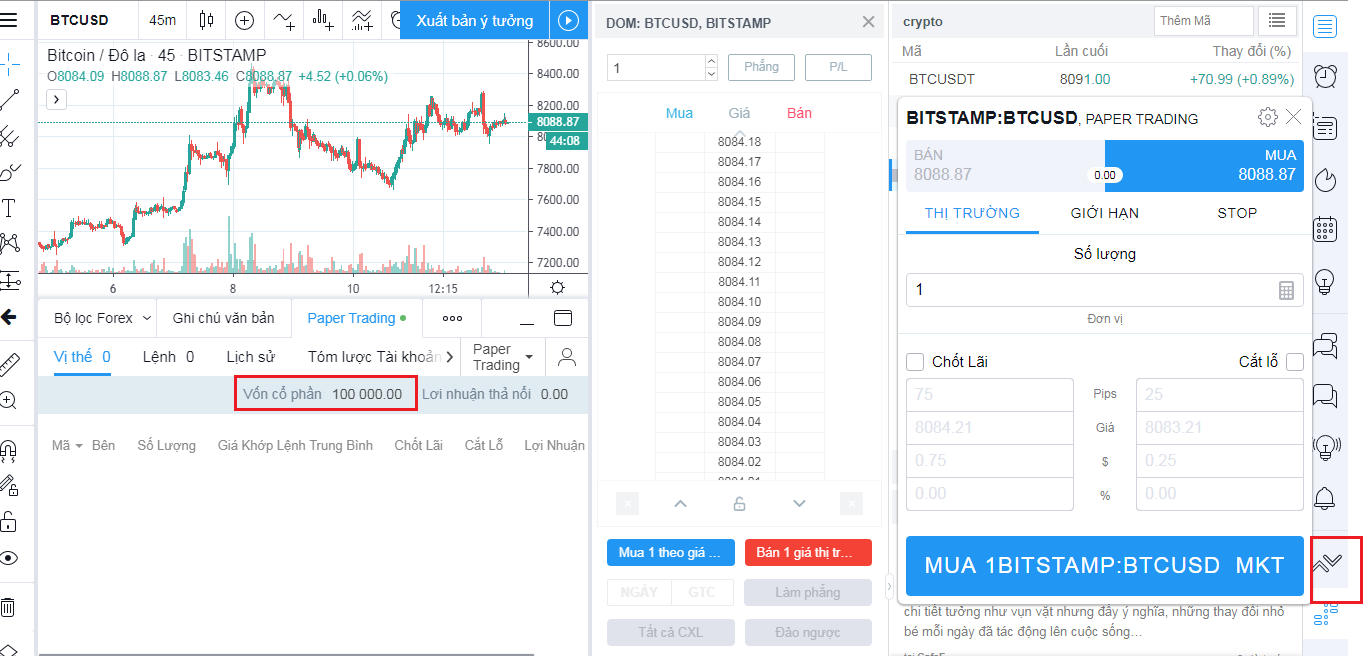Open the Lịch sử tab
This screenshot has height=656, width=1364.
point(250,357)
